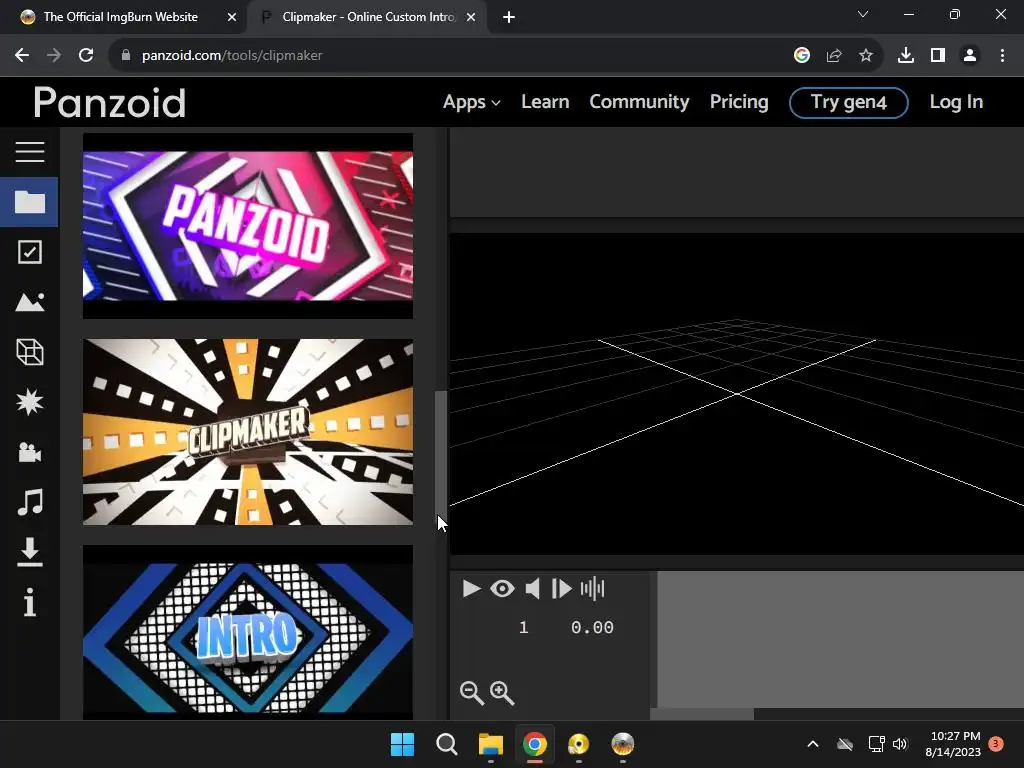
Task: Switch to the Clipmaker browser tab
Action: coord(368,17)
